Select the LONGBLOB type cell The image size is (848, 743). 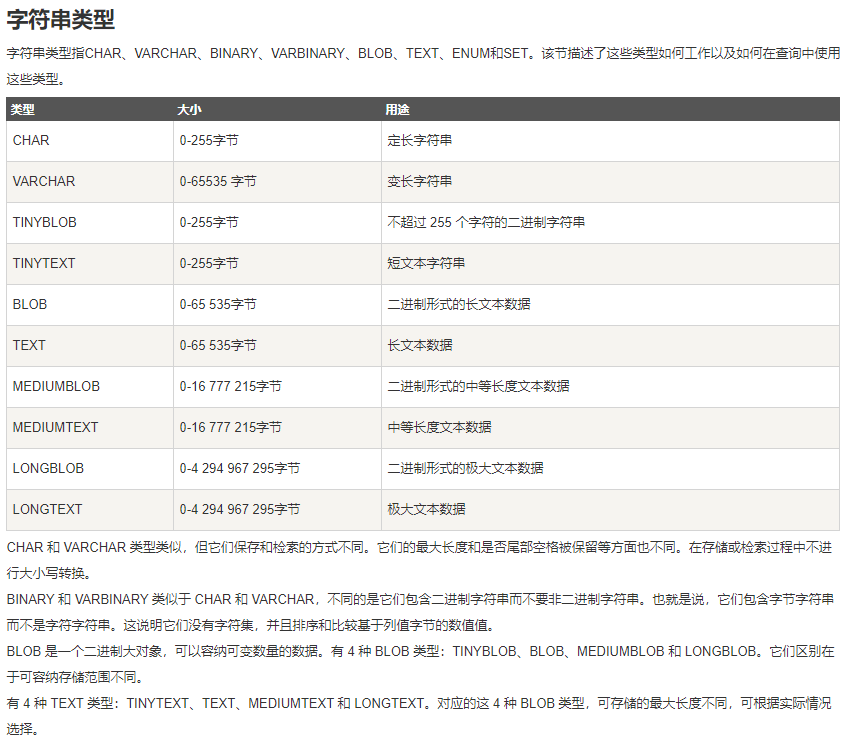48,468
